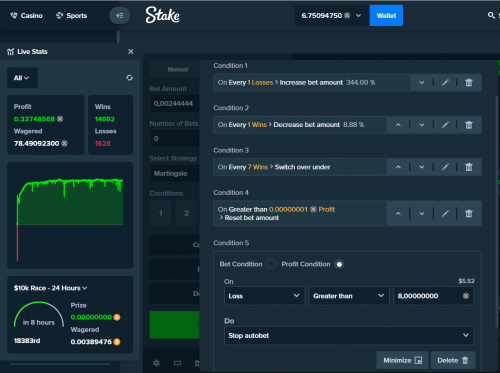Move Condition 3 up

coord(398,167)
